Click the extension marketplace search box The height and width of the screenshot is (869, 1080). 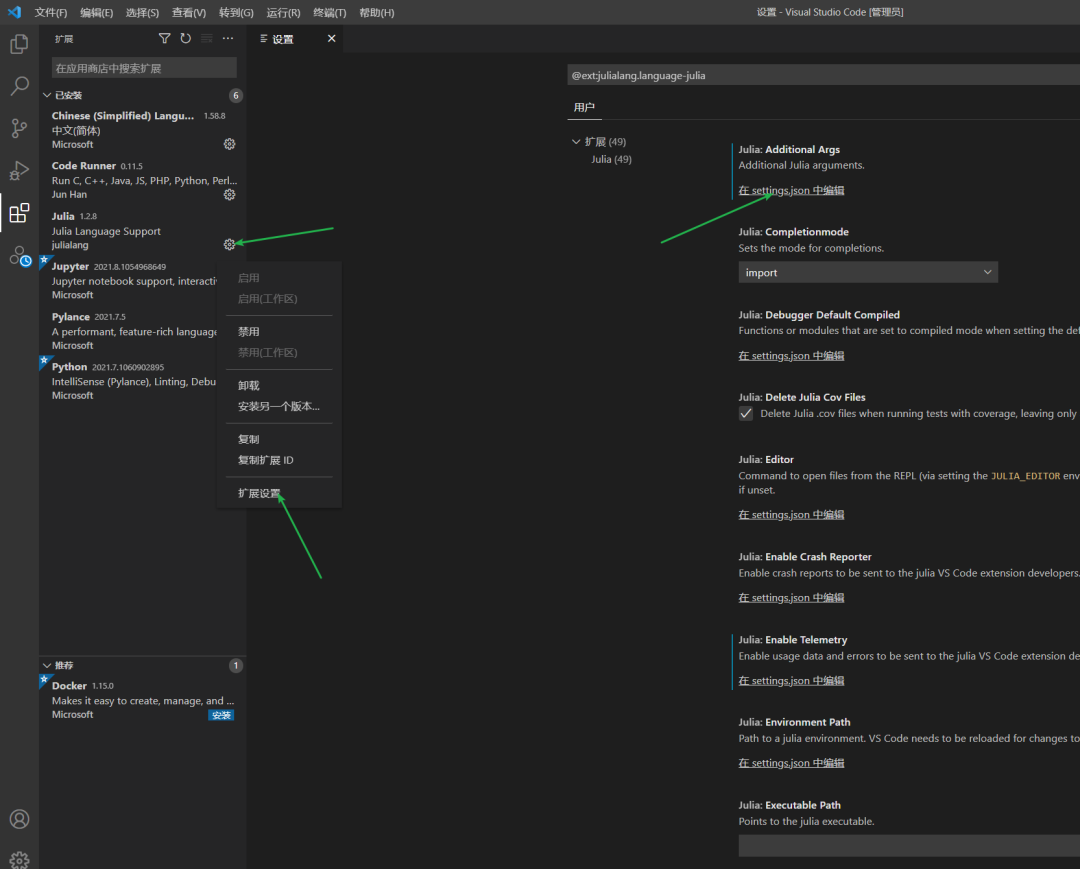tap(144, 68)
